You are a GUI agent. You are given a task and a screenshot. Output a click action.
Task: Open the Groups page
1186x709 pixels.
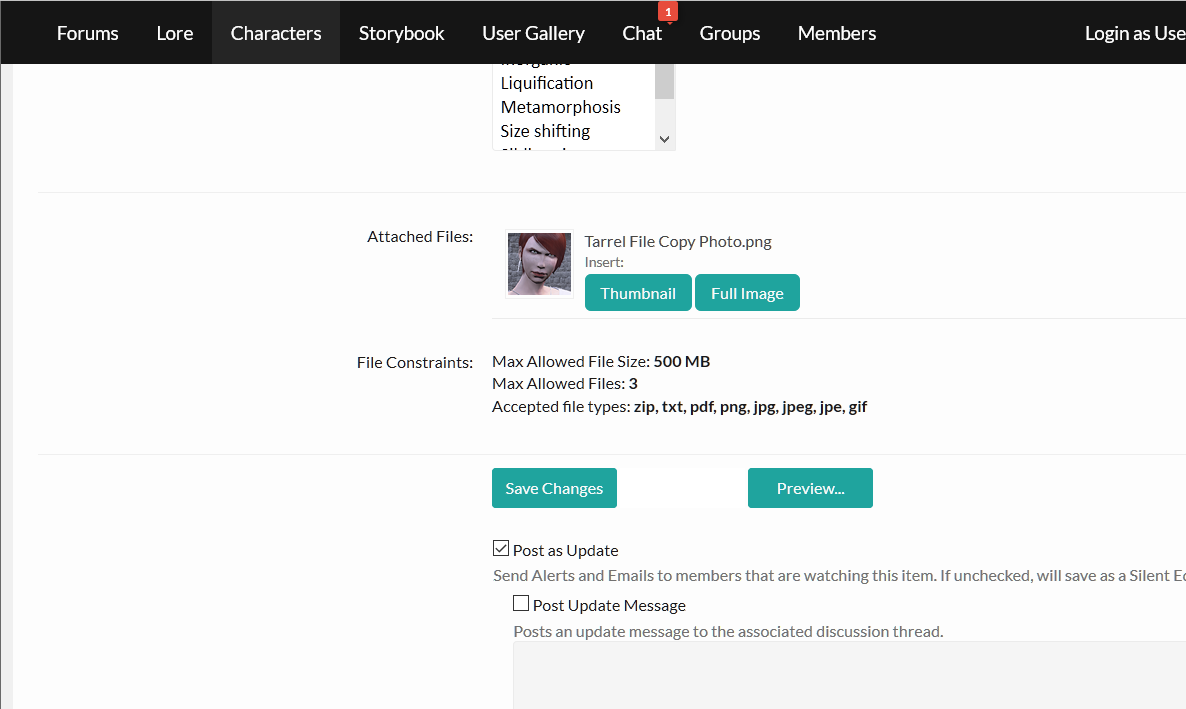pos(730,33)
